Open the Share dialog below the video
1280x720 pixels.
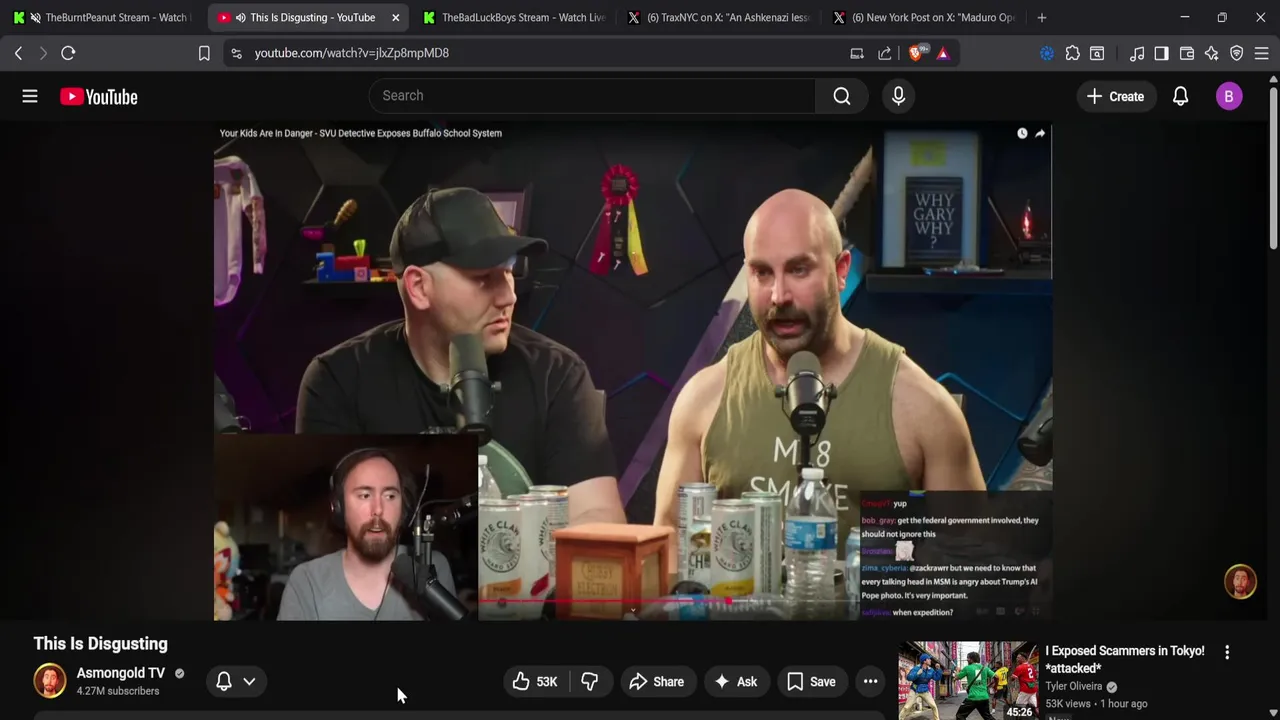[x=657, y=682]
